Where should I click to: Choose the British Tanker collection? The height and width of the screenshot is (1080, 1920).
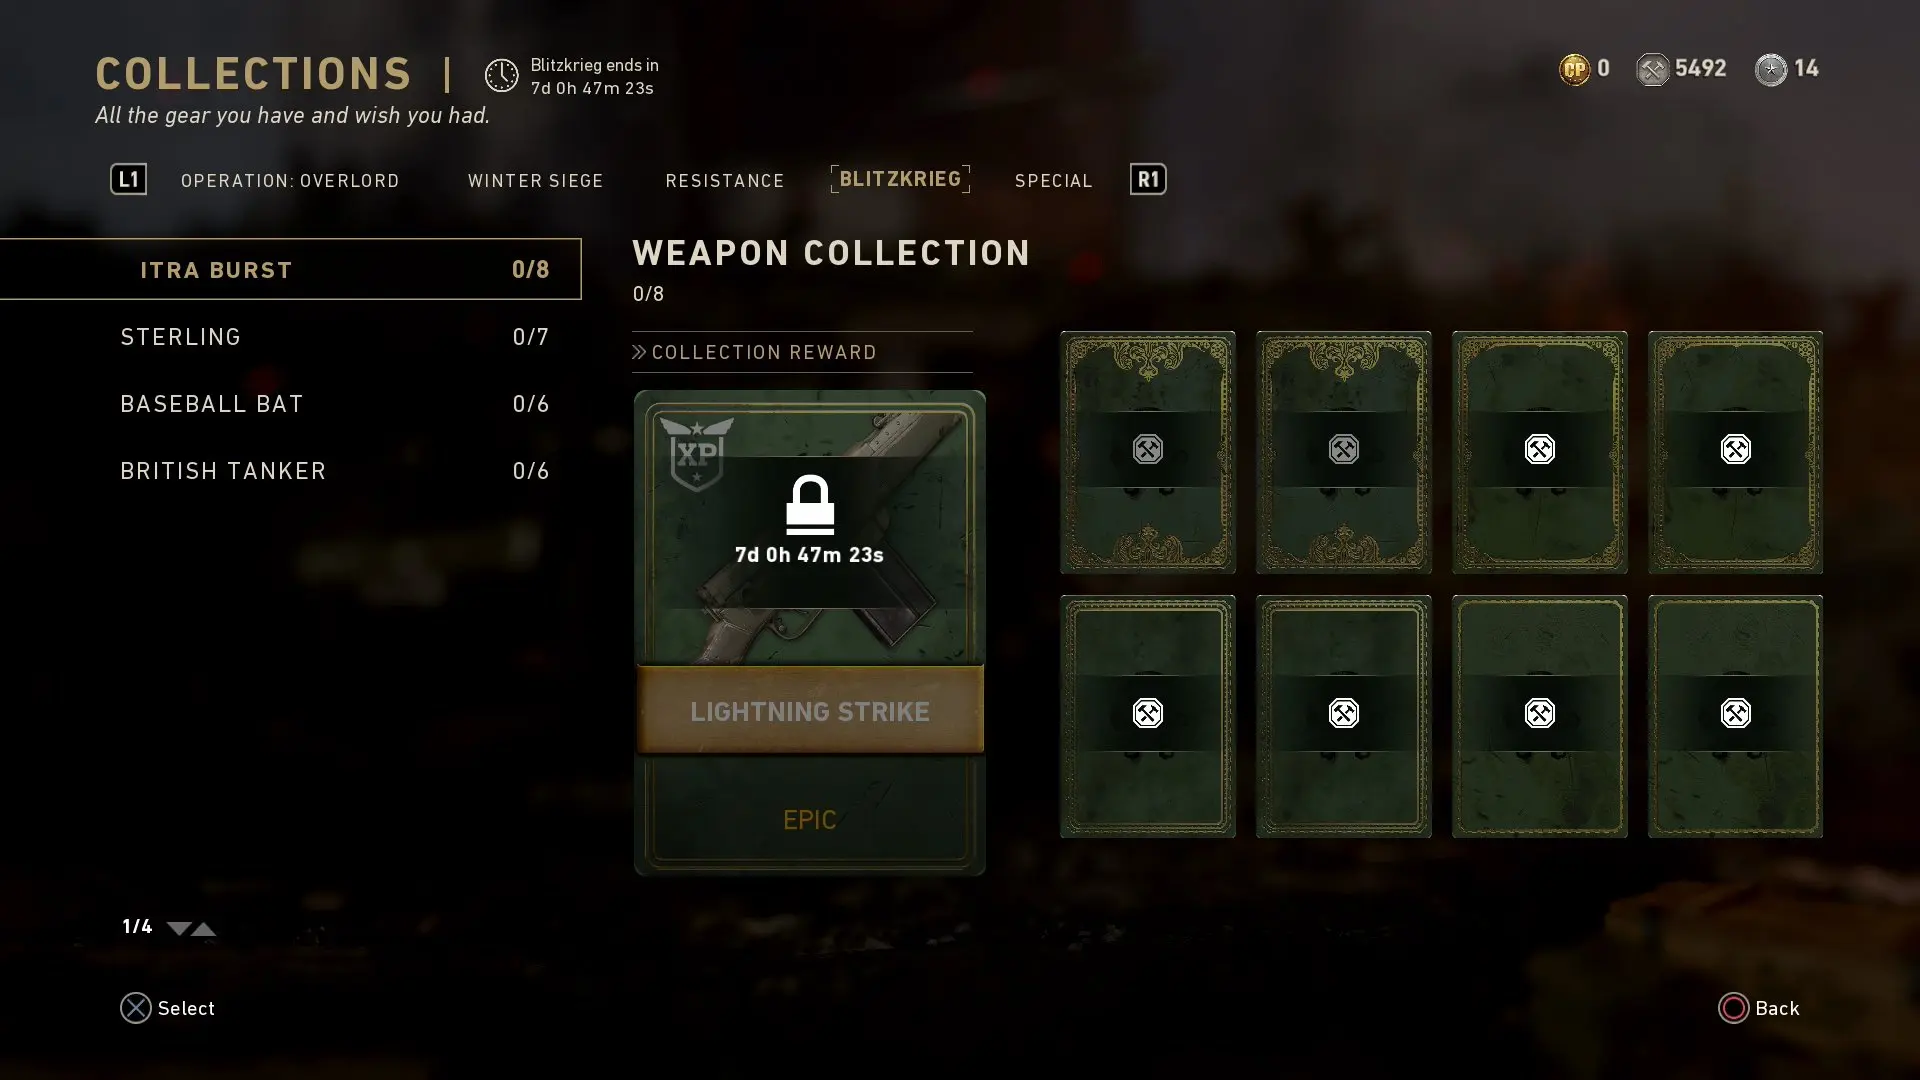coord(290,471)
